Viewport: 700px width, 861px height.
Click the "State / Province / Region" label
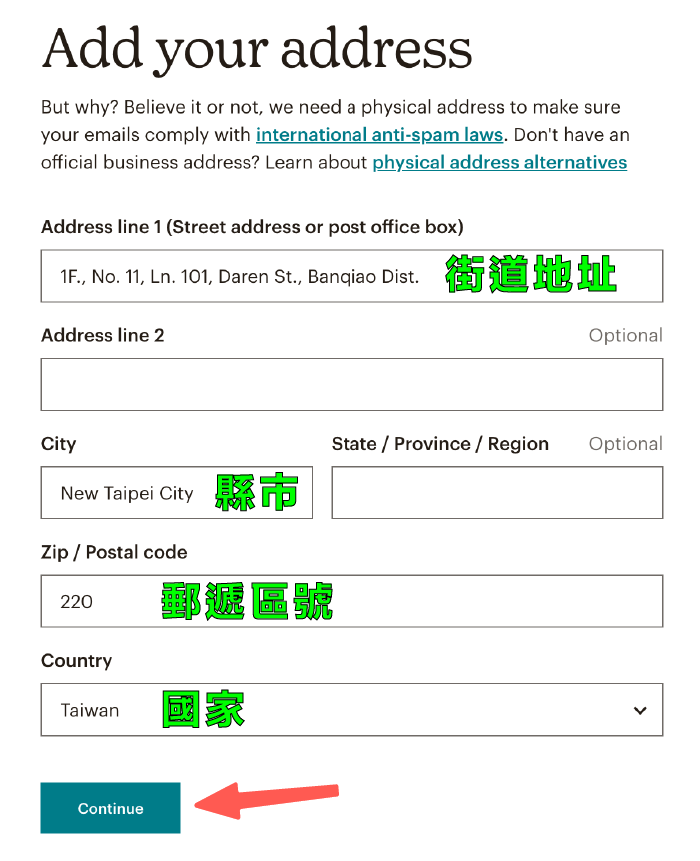(x=440, y=444)
